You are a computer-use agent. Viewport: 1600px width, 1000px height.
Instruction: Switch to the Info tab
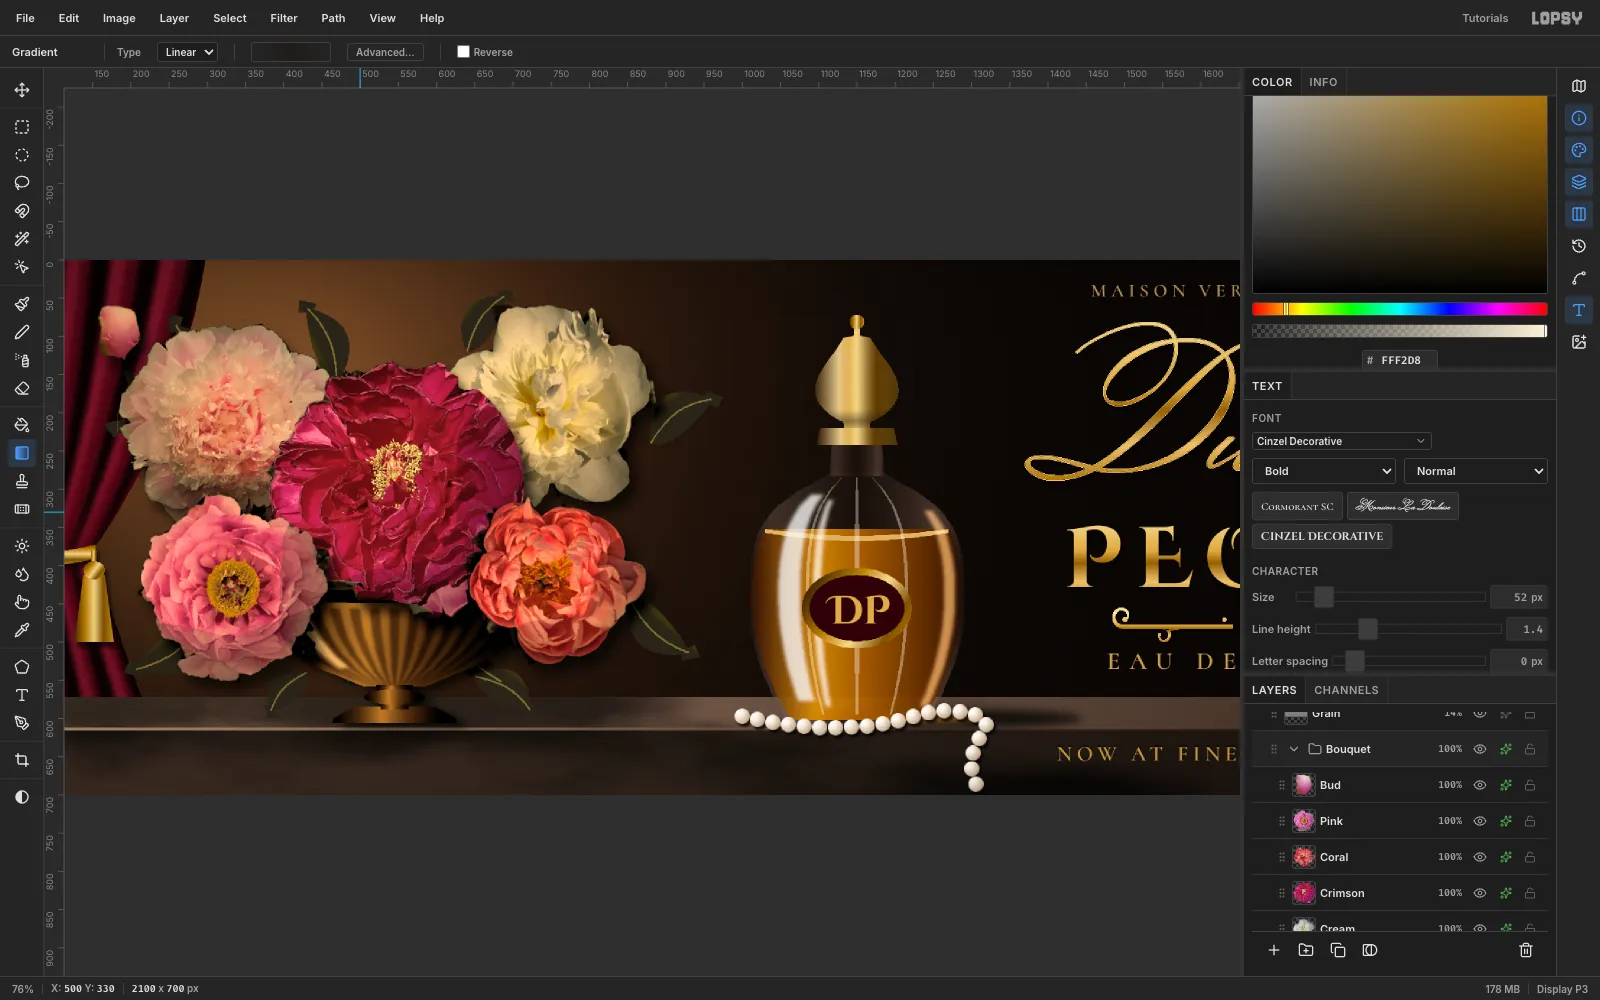click(x=1323, y=82)
